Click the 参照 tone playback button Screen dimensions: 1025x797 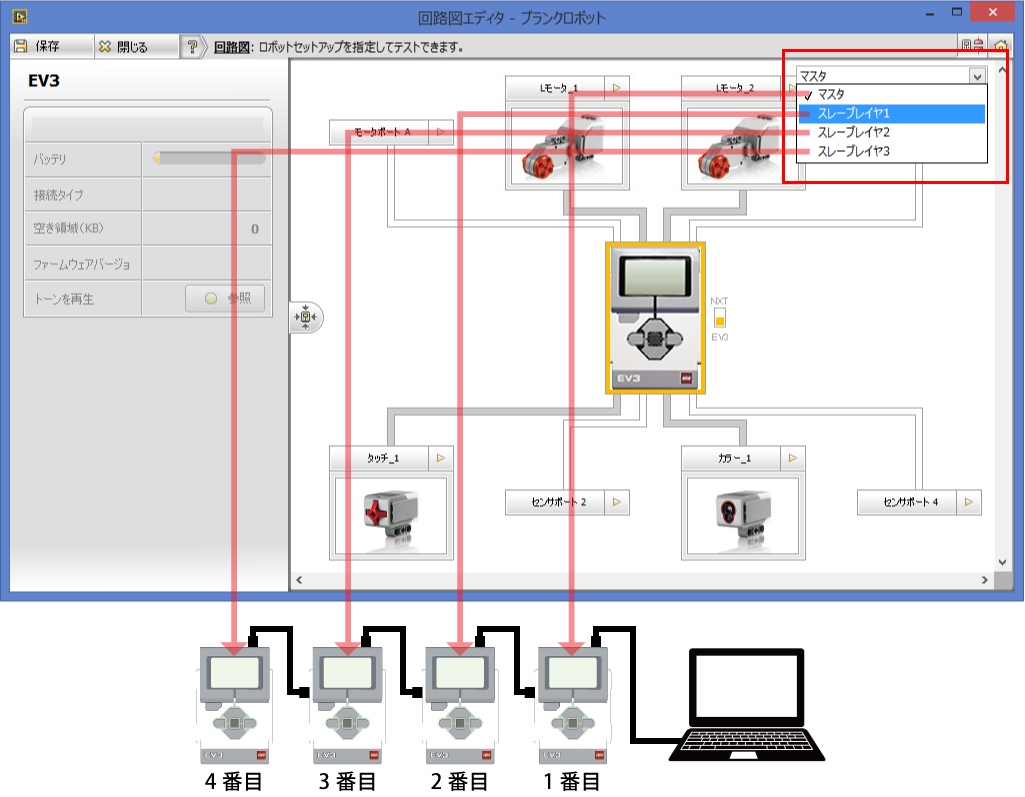pyautogui.click(x=225, y=299)
